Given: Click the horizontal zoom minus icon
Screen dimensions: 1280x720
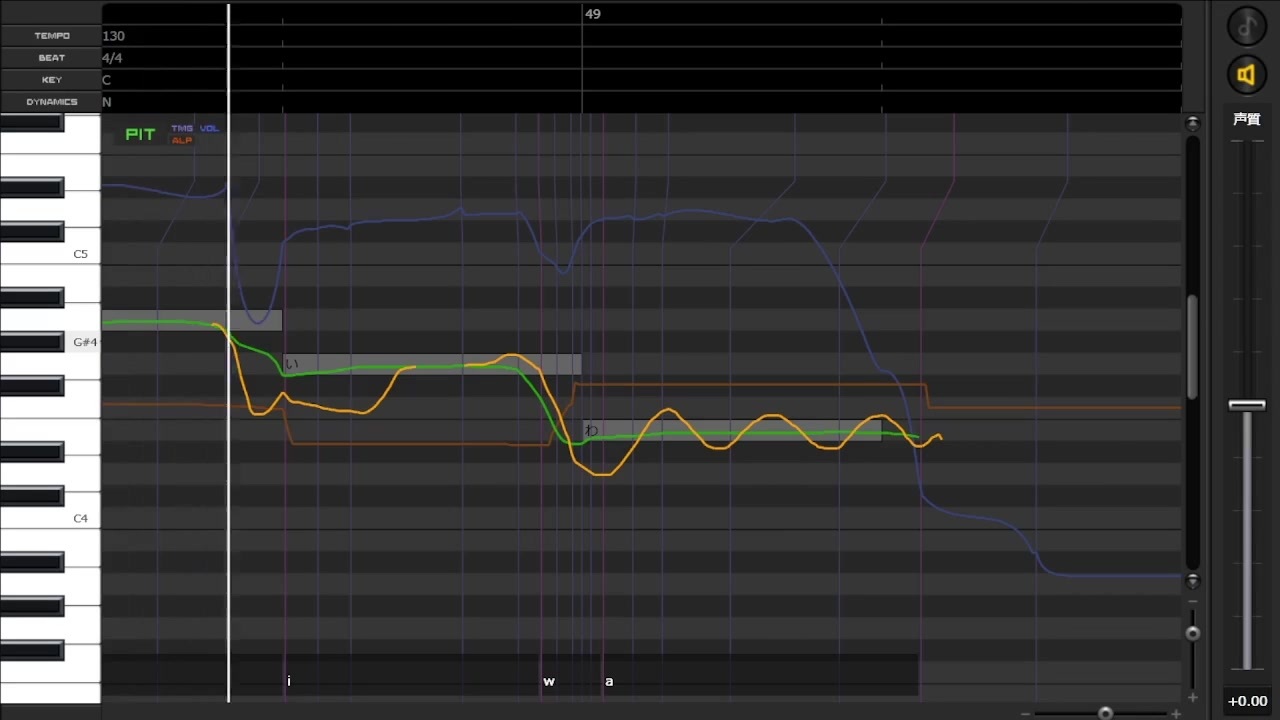Looking at the screenshot, I should click(x=1026, y=714).
